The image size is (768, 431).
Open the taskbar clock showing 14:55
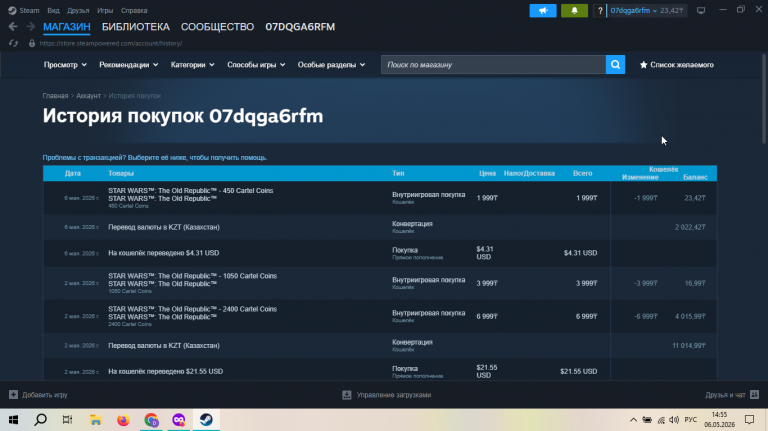(720, 420)
